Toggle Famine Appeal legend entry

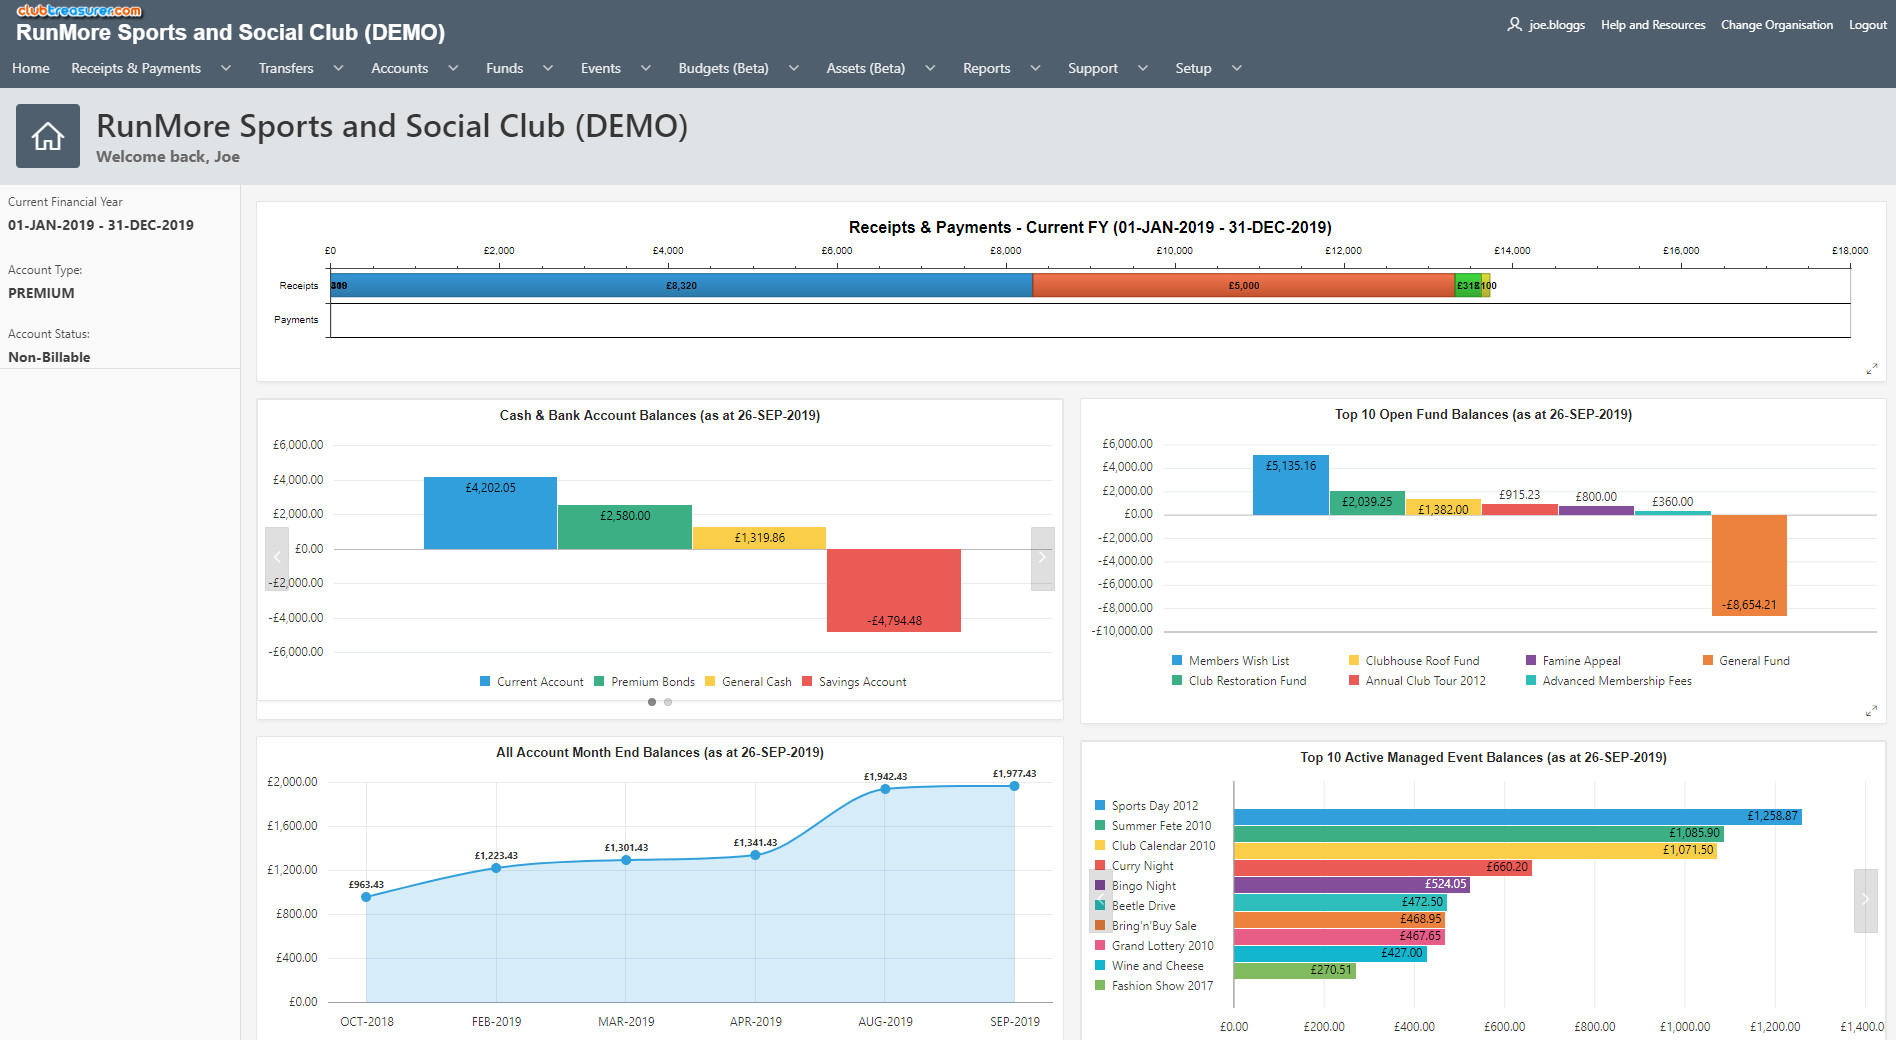point(1573,661)
